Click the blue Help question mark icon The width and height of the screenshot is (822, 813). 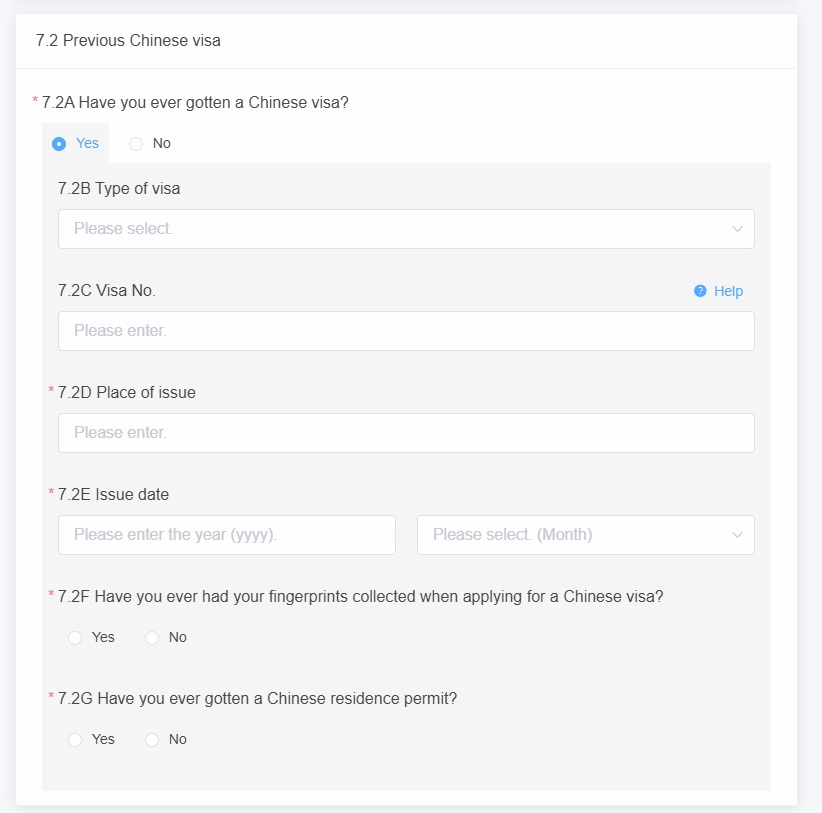(700, 291)
